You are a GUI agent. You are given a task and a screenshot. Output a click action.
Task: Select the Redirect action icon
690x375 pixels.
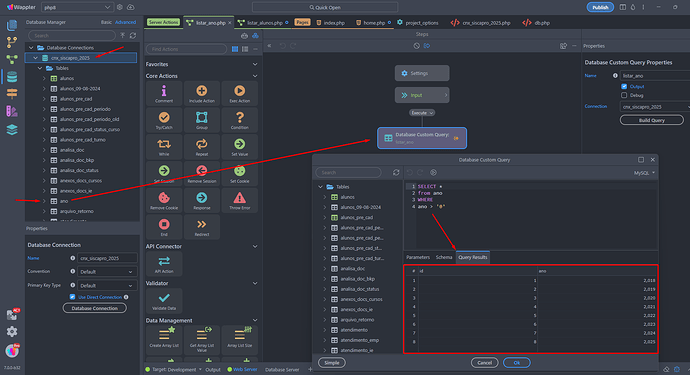(202, 227)
